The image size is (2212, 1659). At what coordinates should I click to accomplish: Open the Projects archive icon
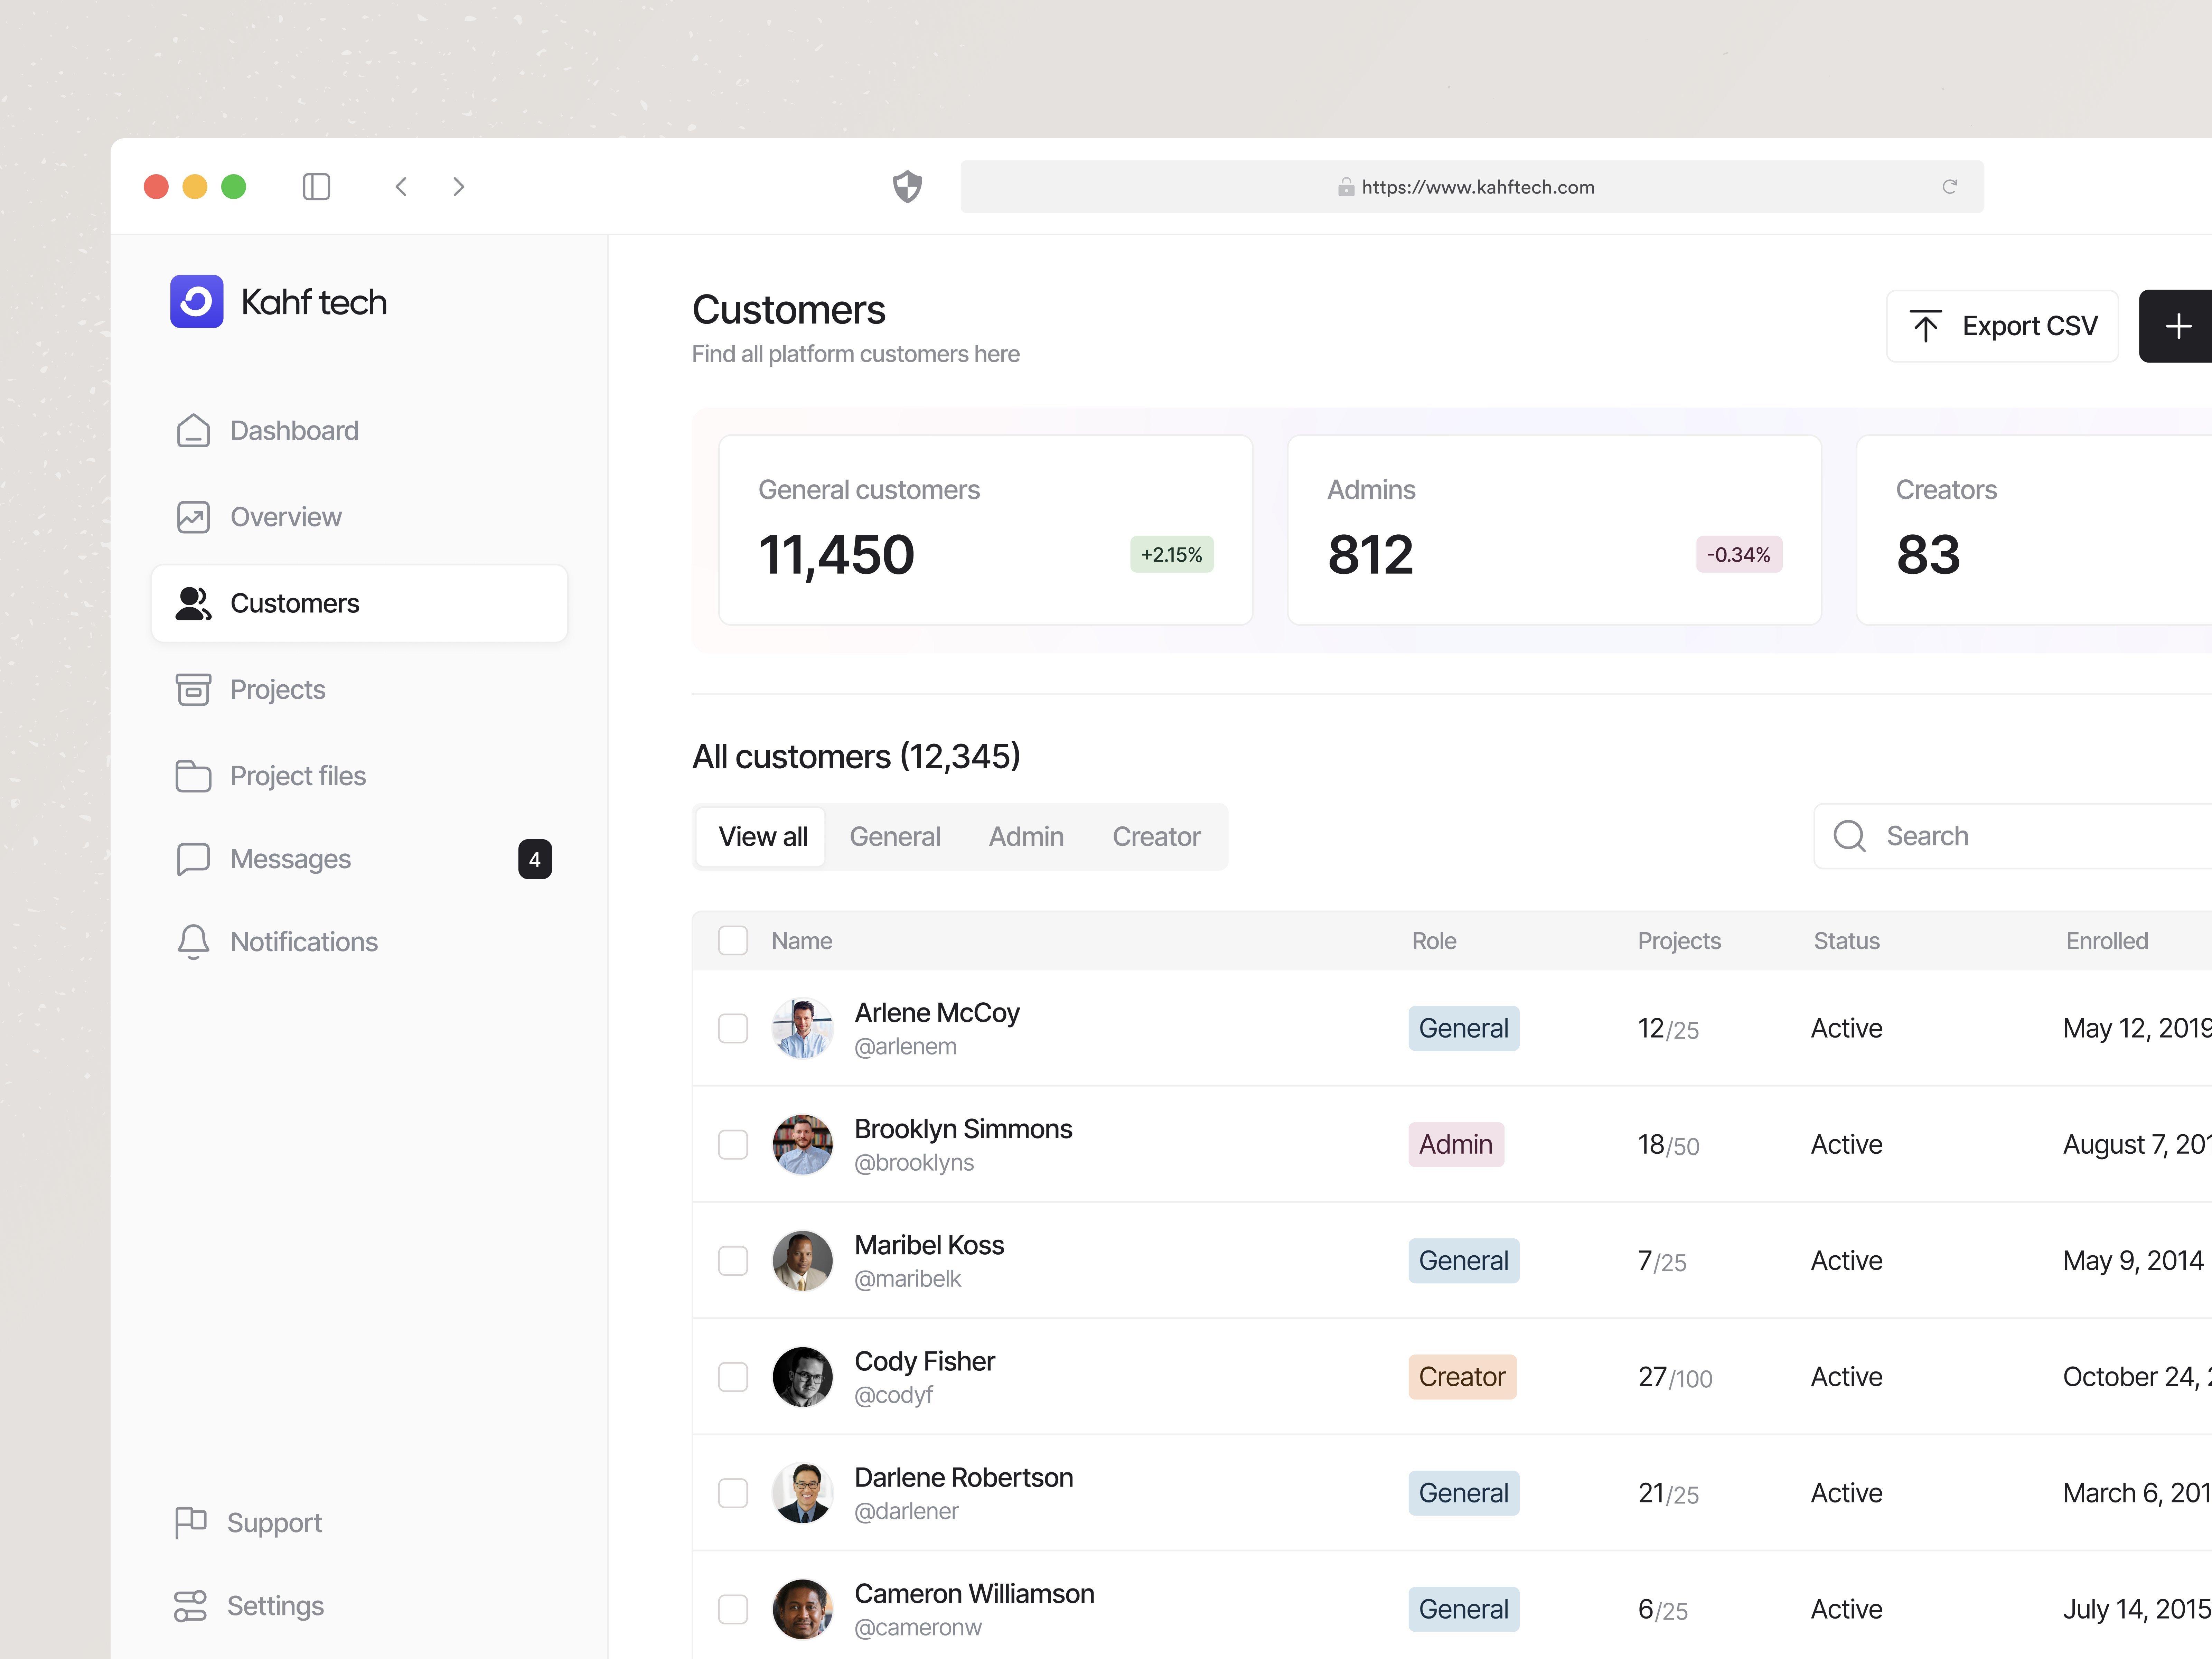[x=192, y=689]
